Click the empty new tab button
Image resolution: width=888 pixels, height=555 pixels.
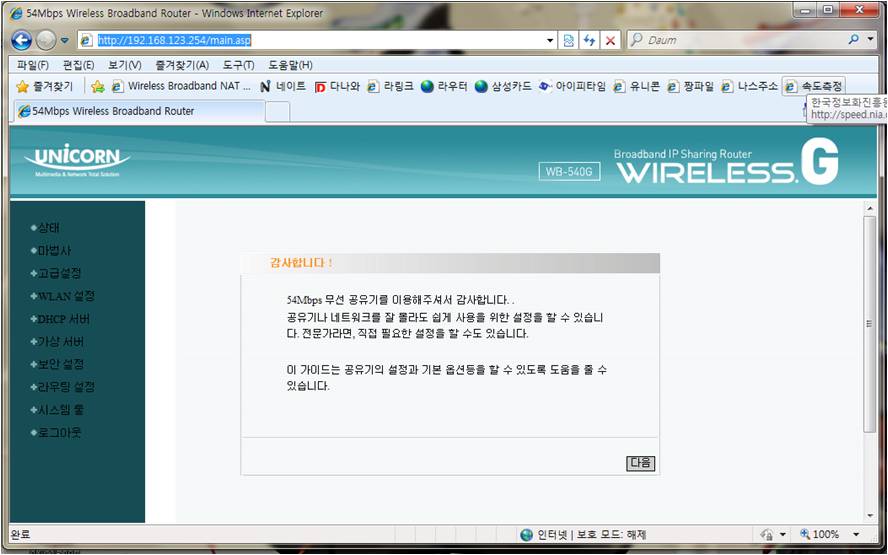tap(278, 112)
